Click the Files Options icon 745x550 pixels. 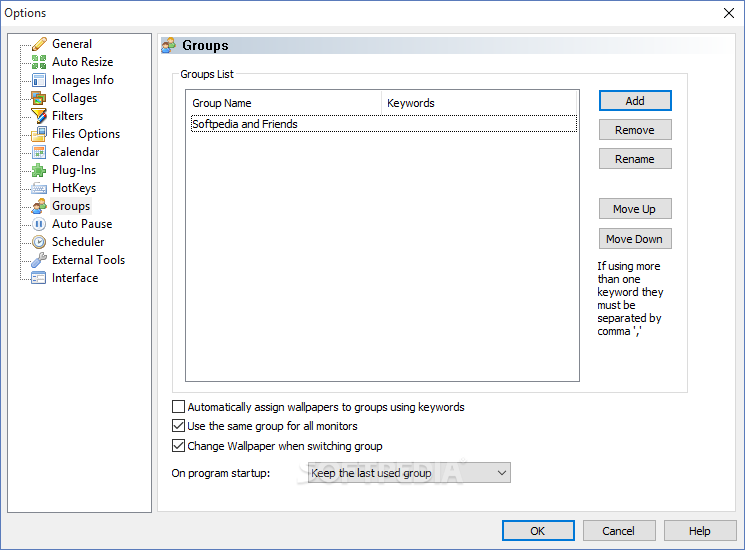[39, 134]
